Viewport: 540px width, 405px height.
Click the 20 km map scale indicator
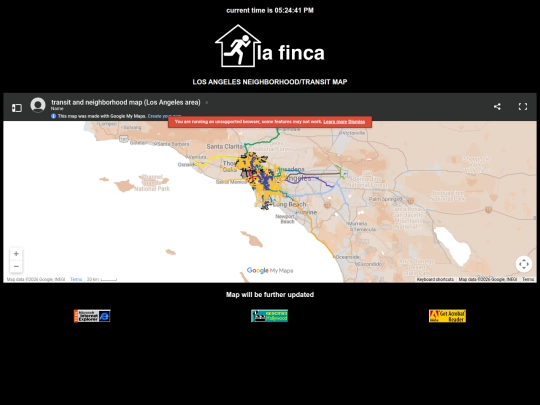pos(102,279)
